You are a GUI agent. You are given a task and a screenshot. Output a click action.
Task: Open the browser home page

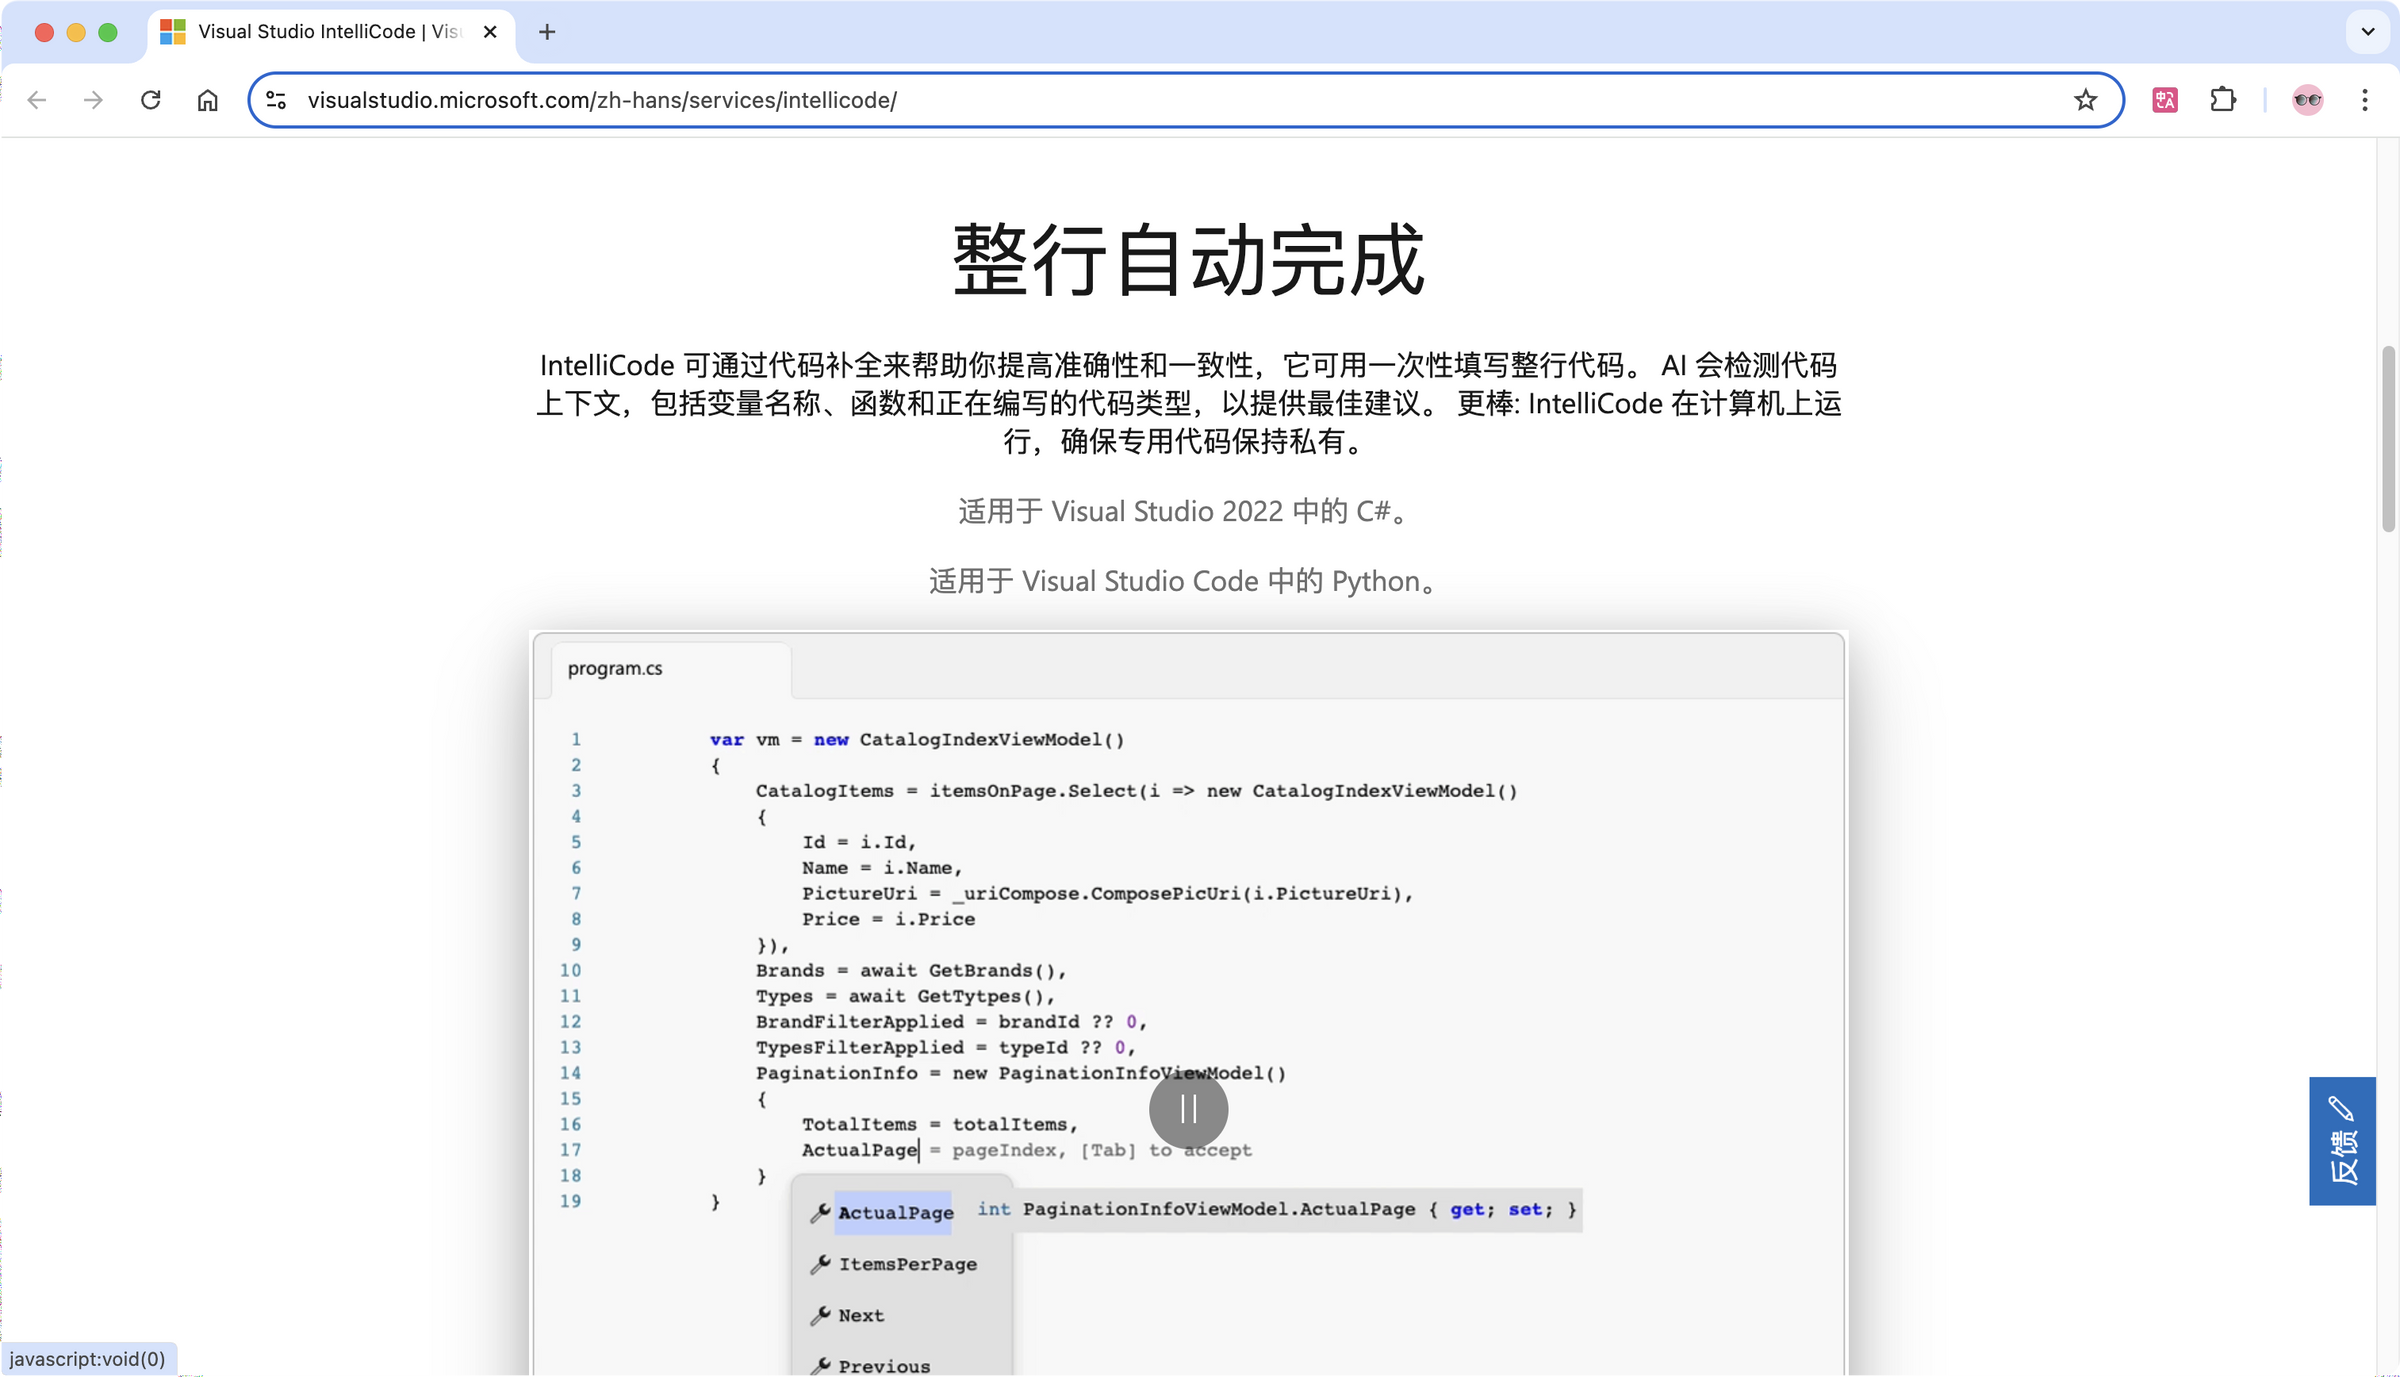(208, 99)
